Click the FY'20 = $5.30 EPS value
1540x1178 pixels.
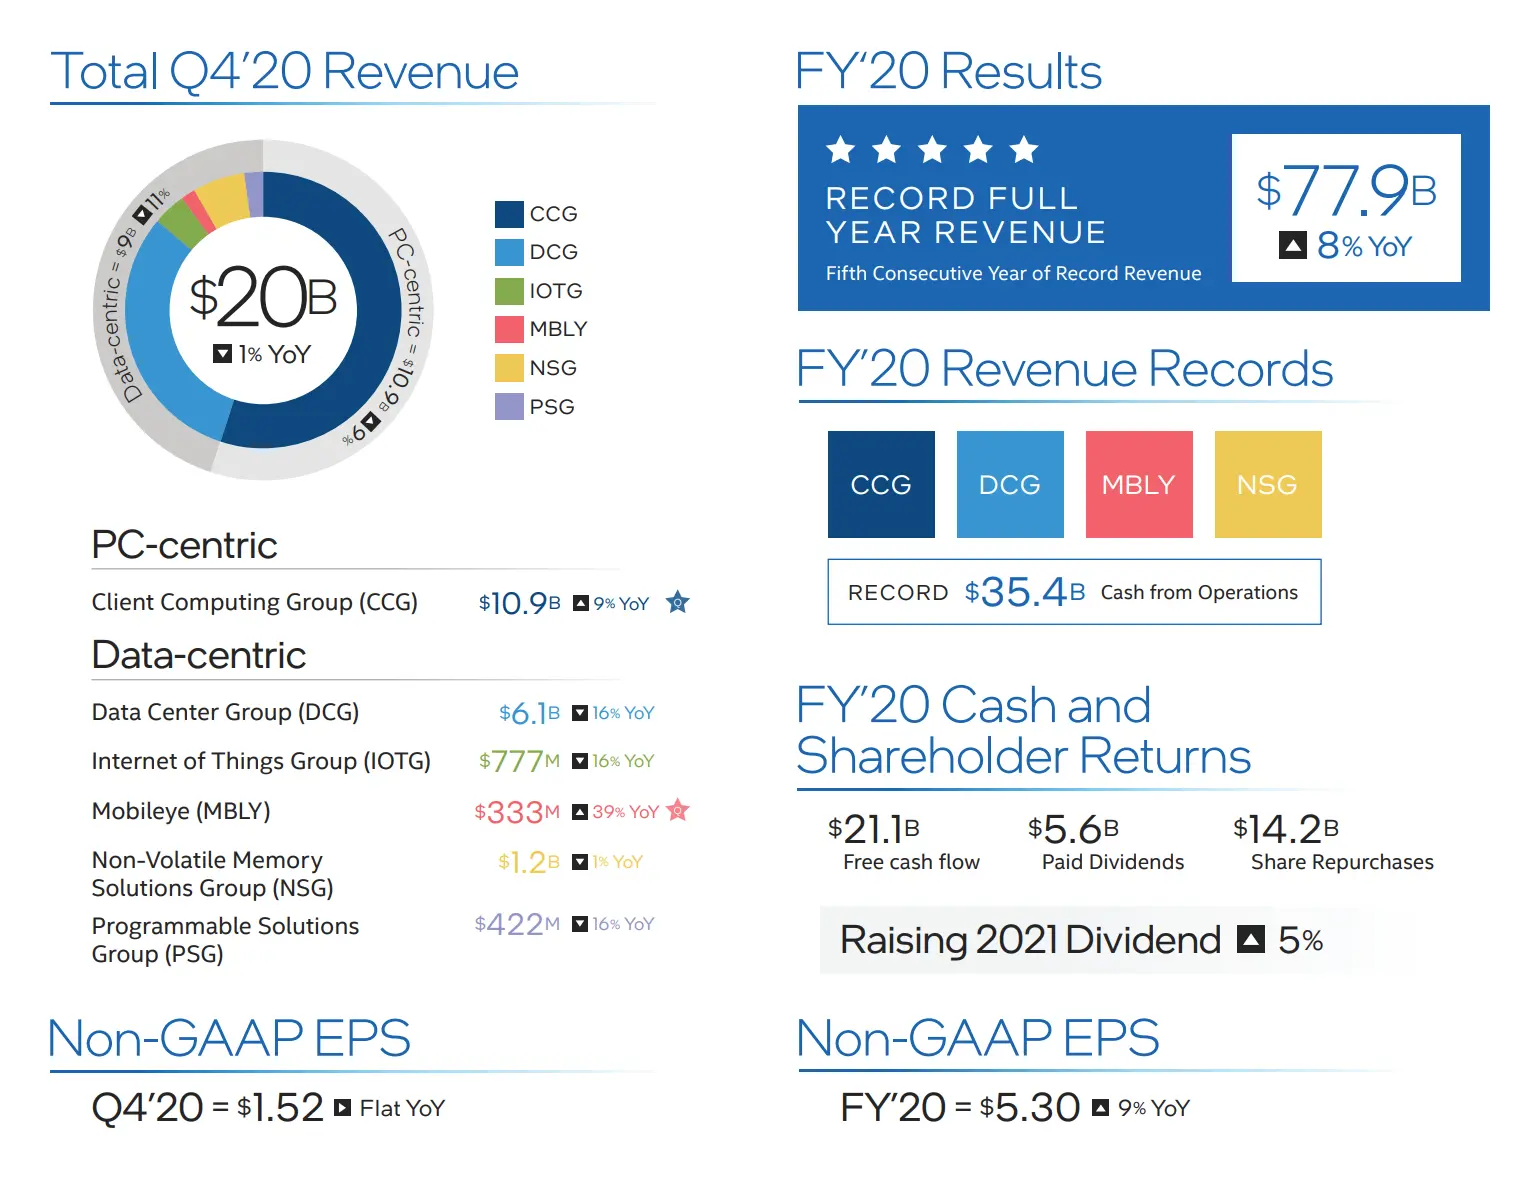tap(960, 1107)
